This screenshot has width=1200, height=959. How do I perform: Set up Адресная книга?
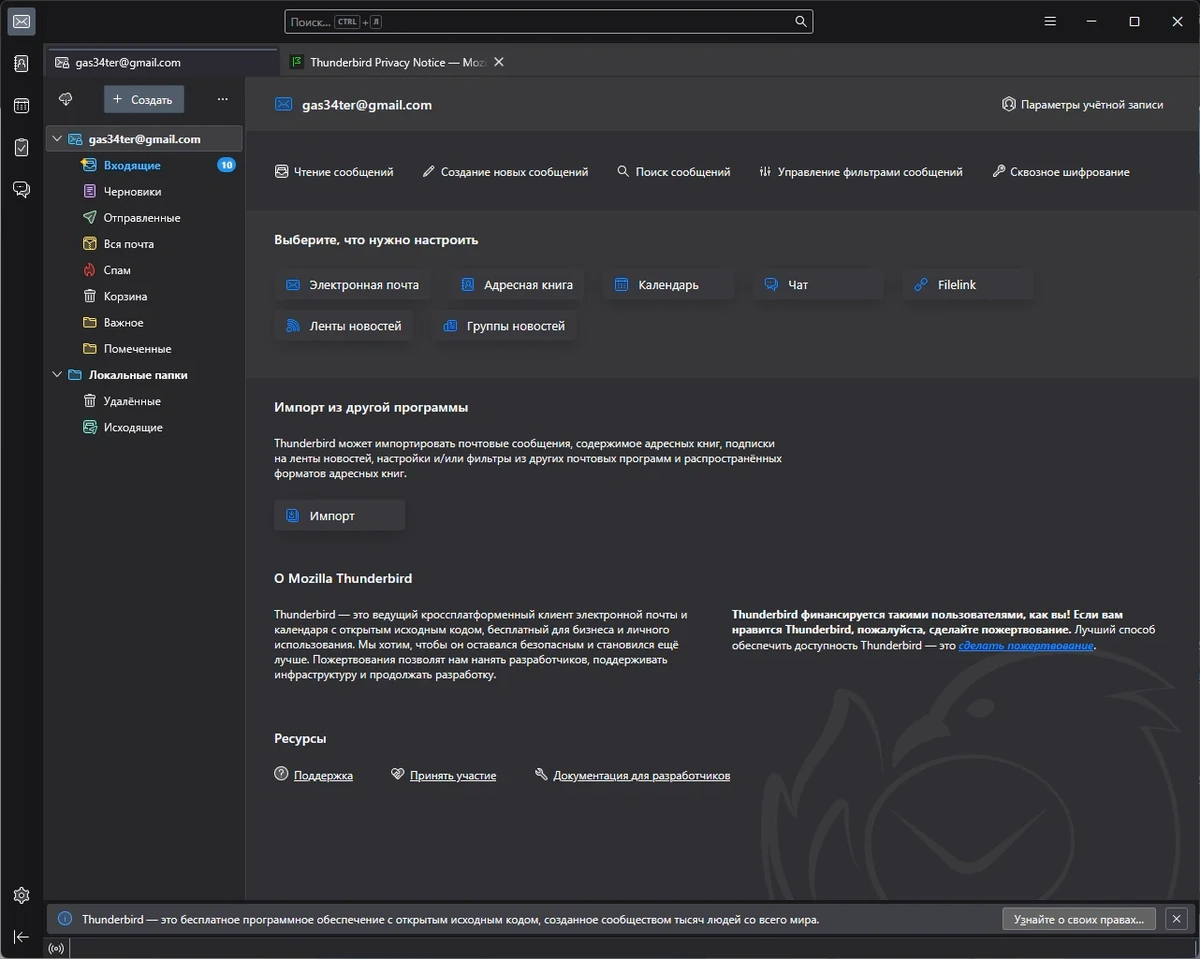point(517,285)
